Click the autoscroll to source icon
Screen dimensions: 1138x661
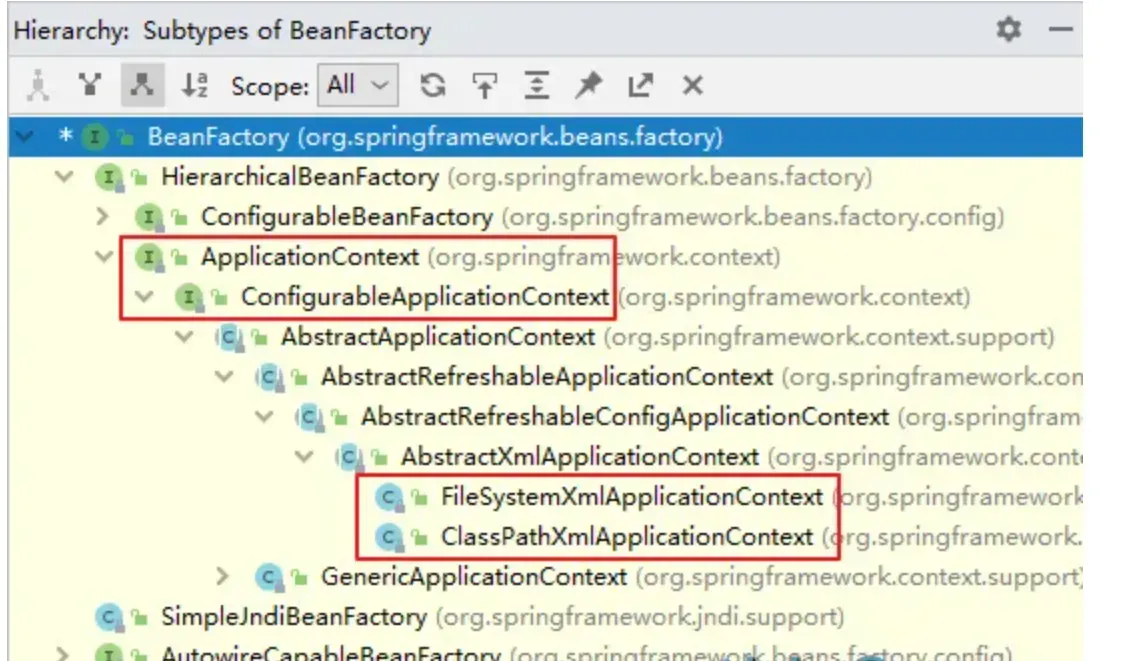click(484, 86)
